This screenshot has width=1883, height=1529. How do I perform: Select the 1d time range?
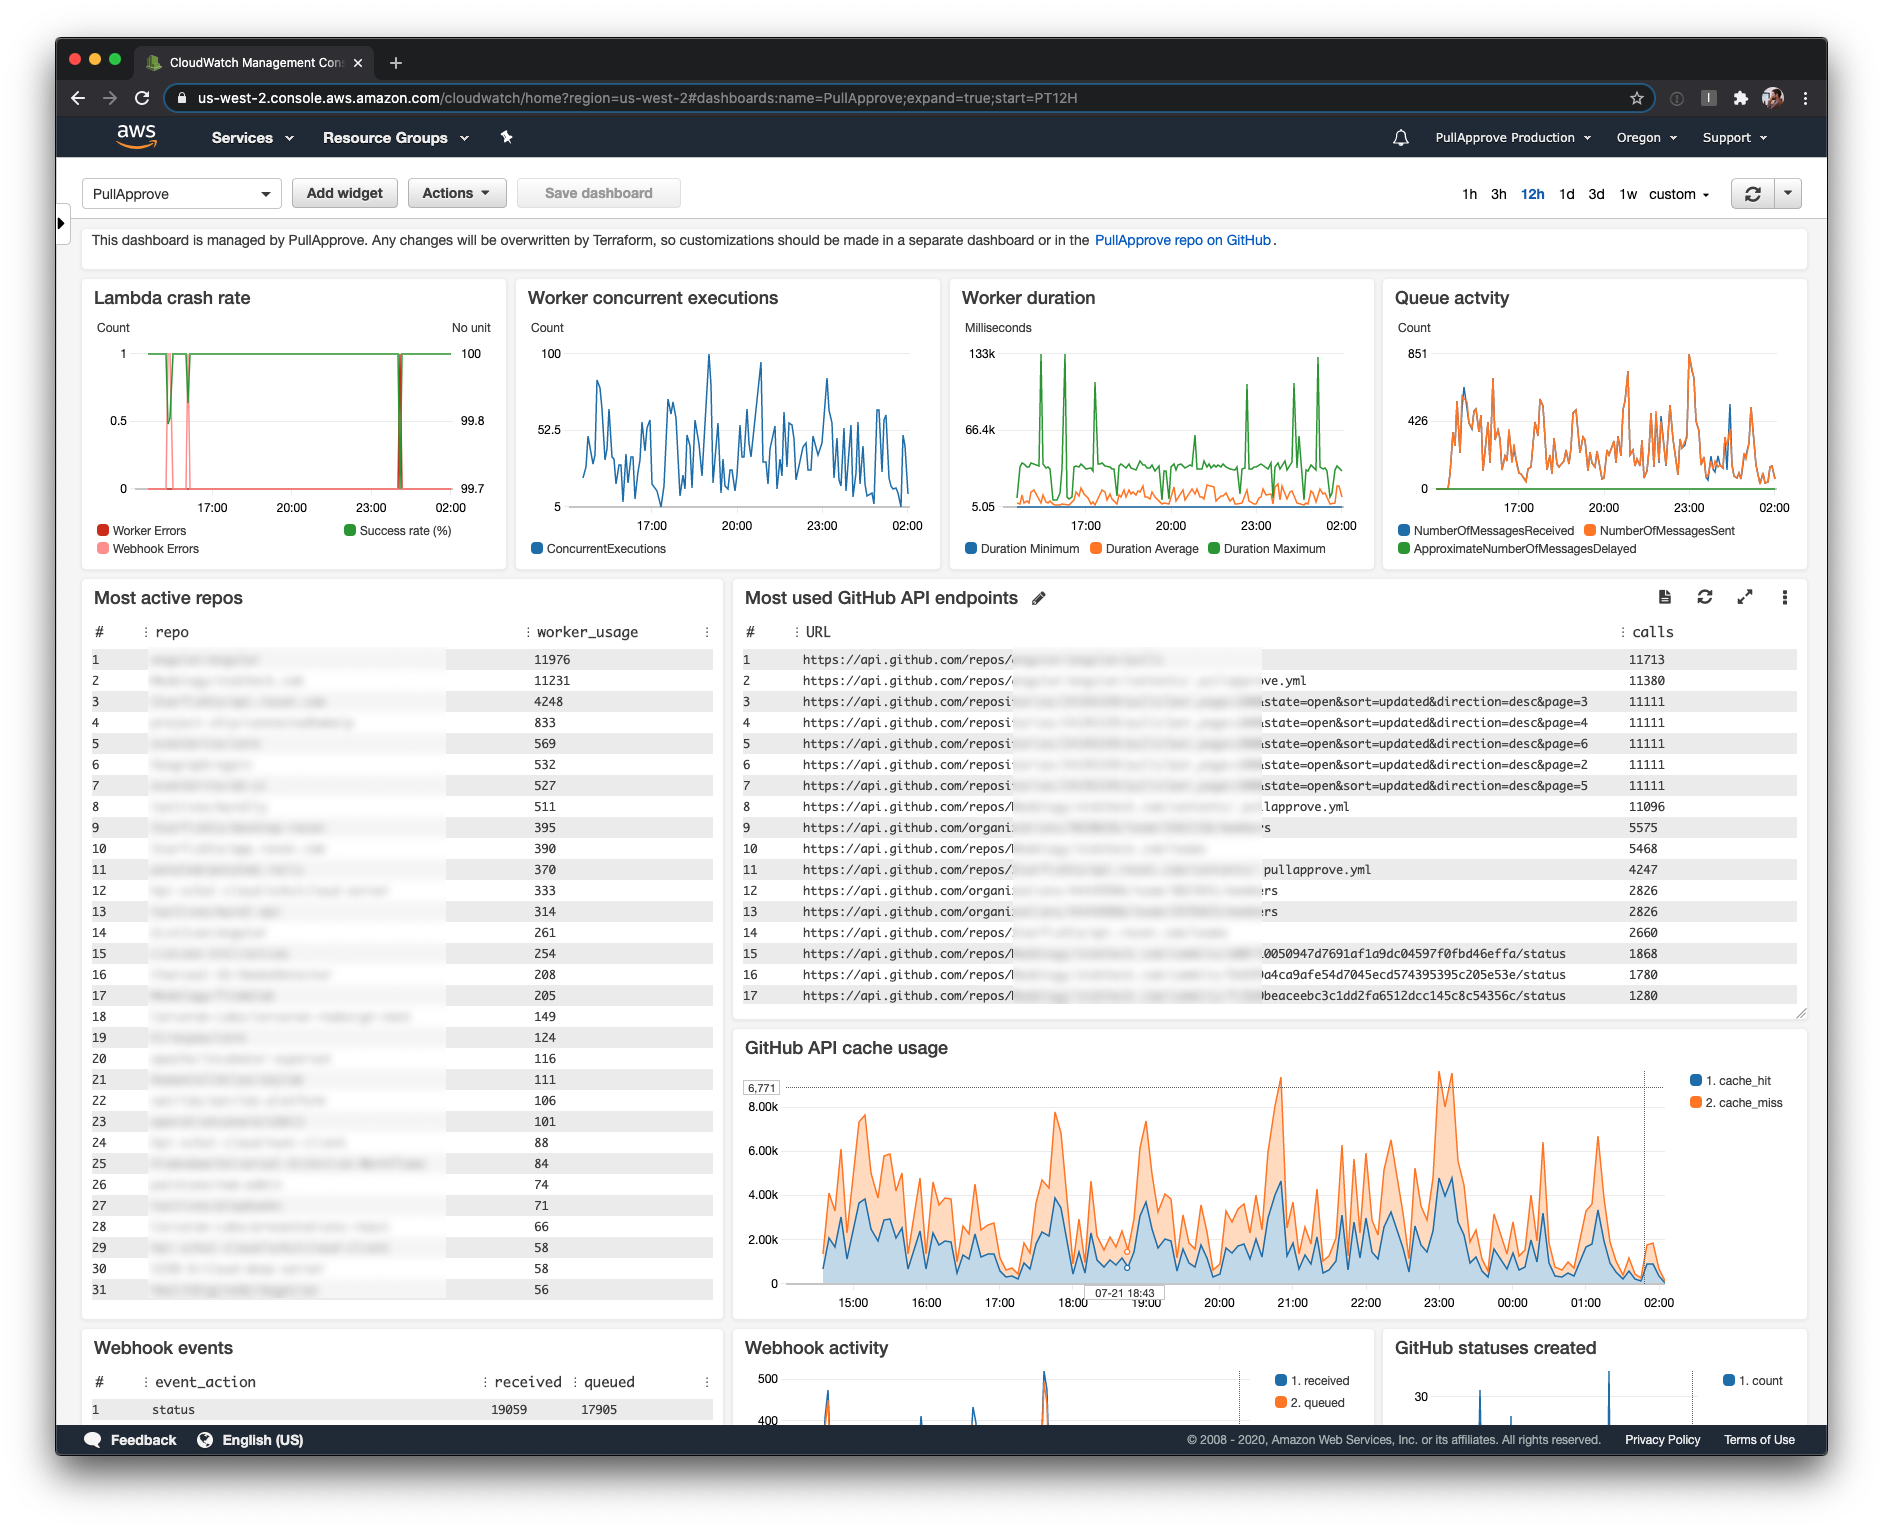click(x=1567, y=194)
